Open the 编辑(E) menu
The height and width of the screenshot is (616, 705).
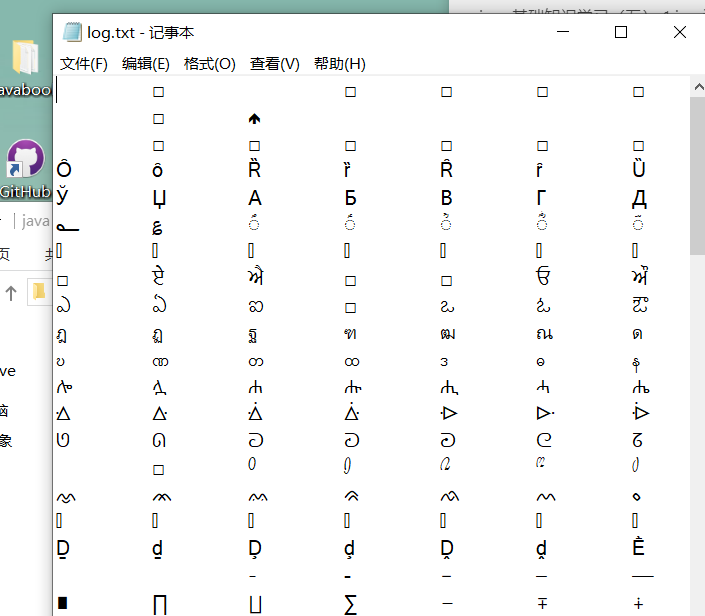(x=146, y=64)
